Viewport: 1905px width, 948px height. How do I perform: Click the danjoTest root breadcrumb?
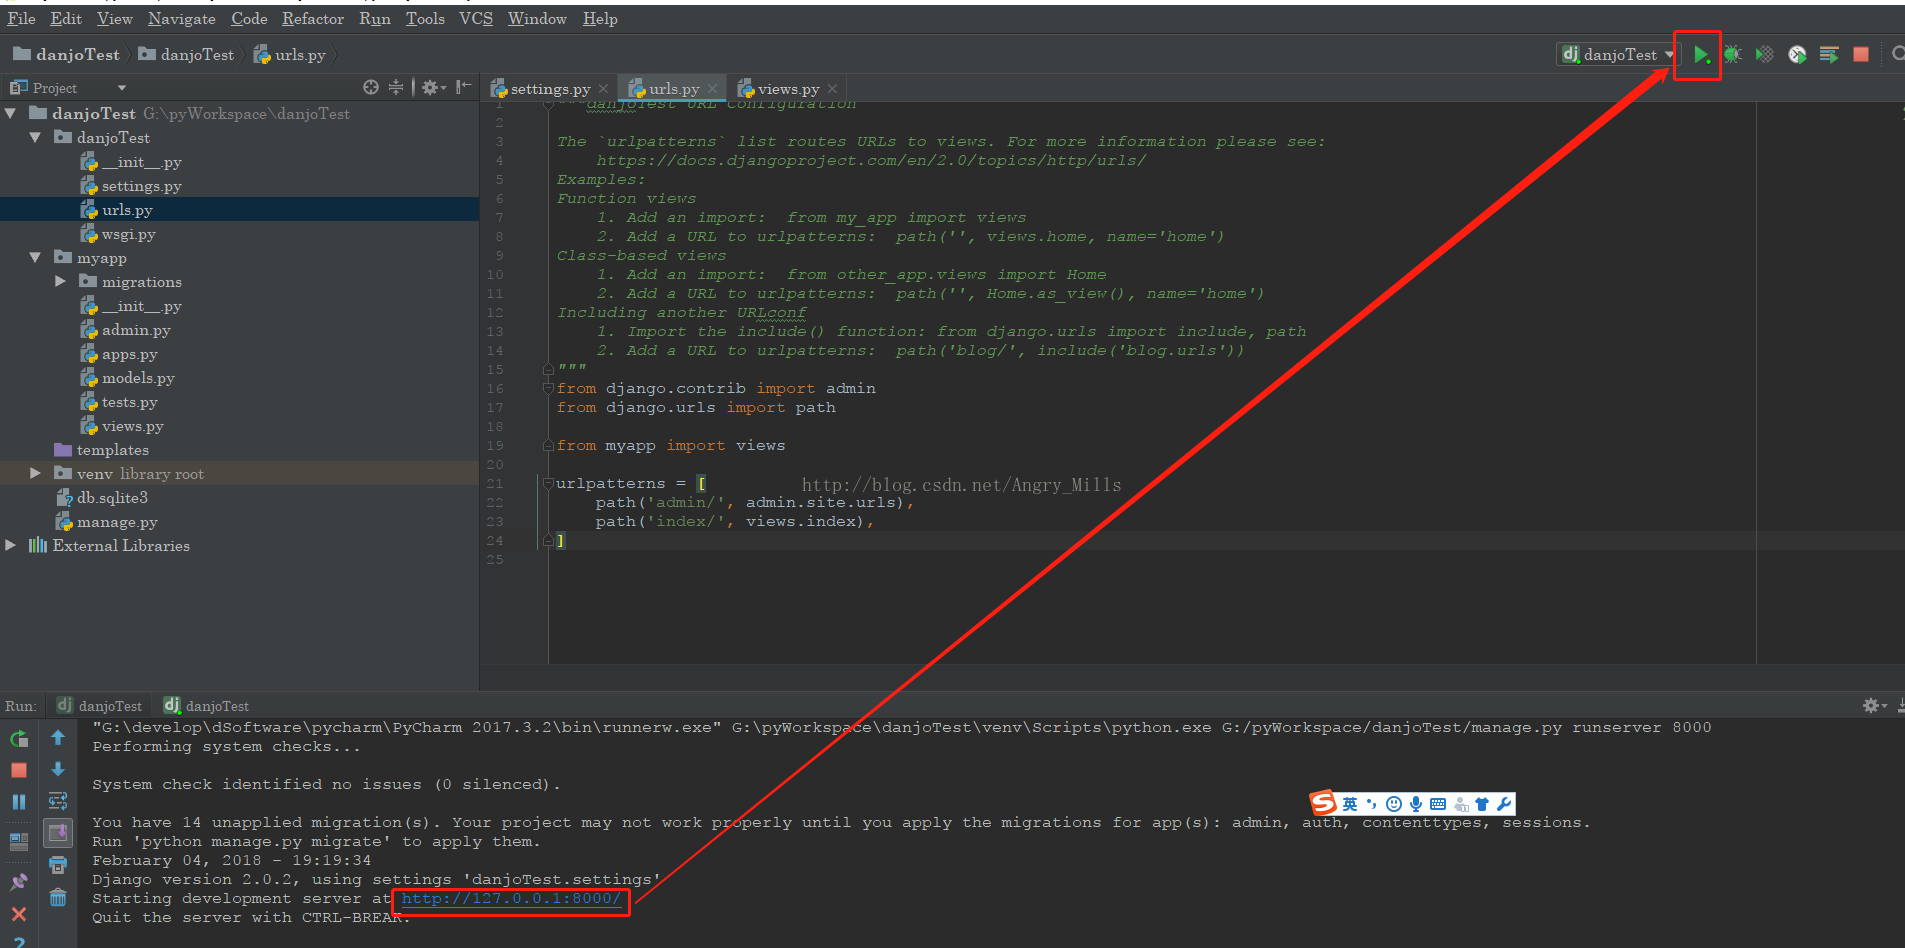pyautogui.click(x=67, y=55)
